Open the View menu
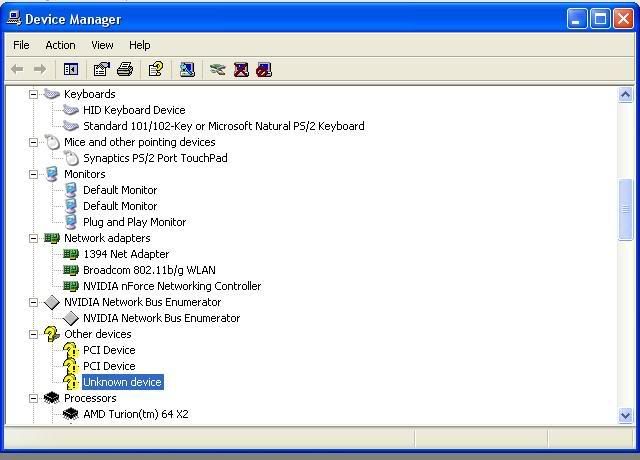 (102, 45)
